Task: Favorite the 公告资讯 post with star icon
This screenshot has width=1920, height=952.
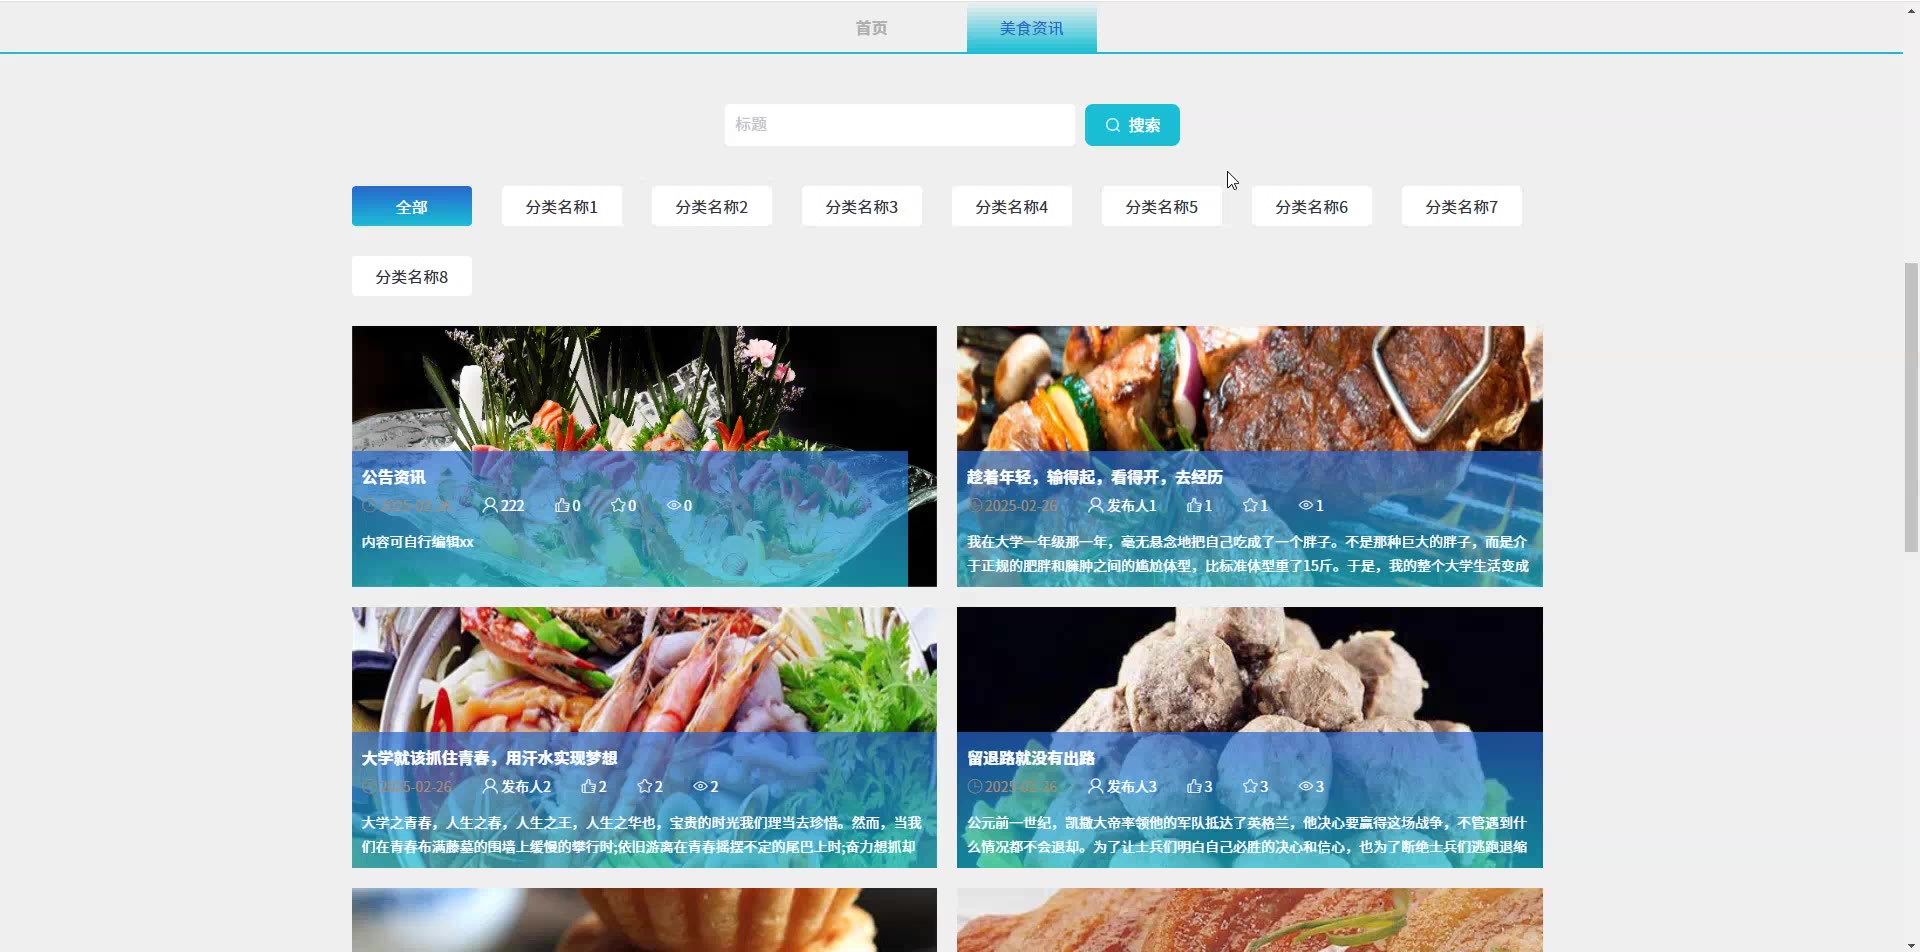Action: (618, 506)
